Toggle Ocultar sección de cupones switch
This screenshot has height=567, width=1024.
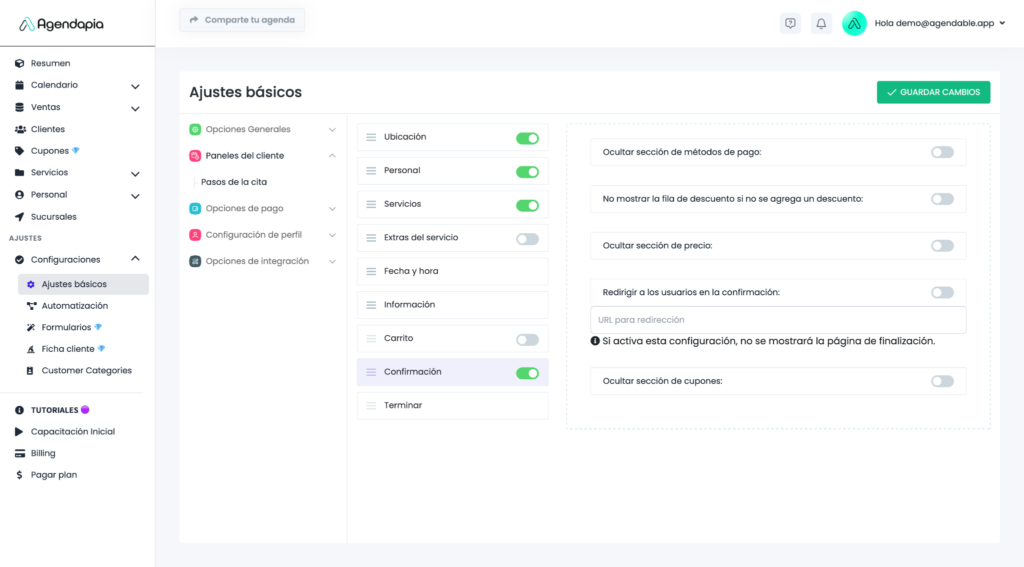(942, 381)
